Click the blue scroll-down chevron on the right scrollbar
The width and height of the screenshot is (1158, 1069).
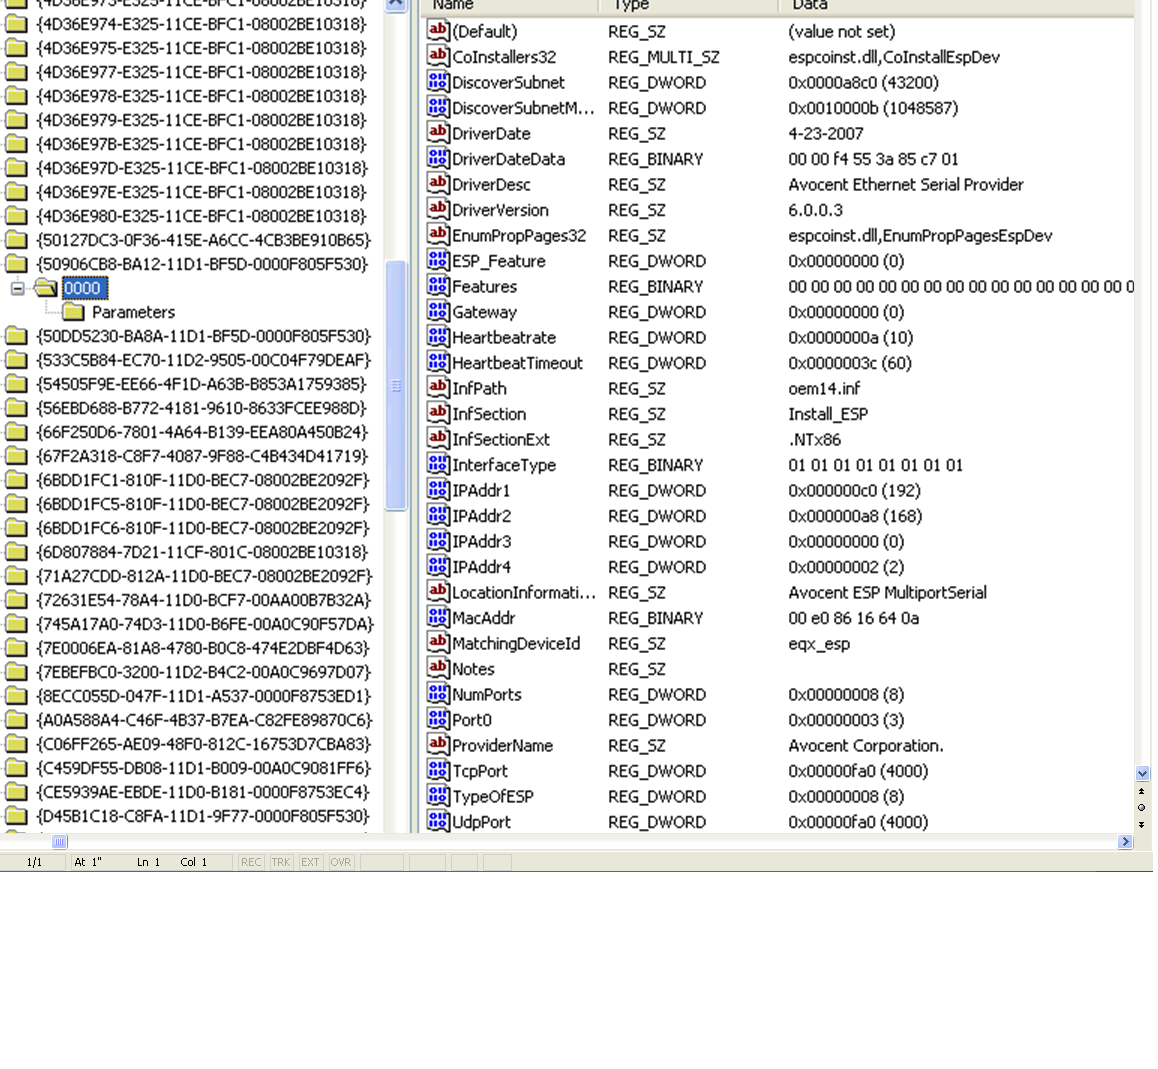click(1141, 773)
